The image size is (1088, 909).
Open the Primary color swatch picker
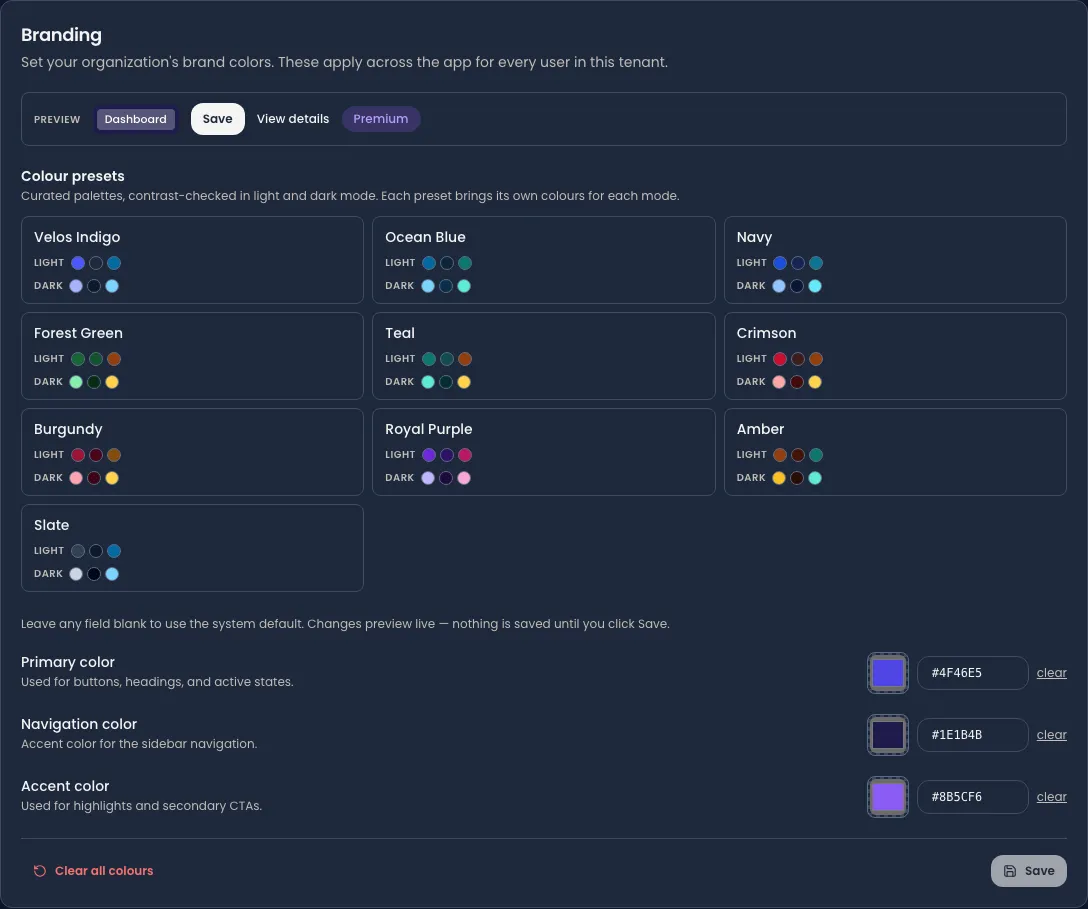point(887,673)
